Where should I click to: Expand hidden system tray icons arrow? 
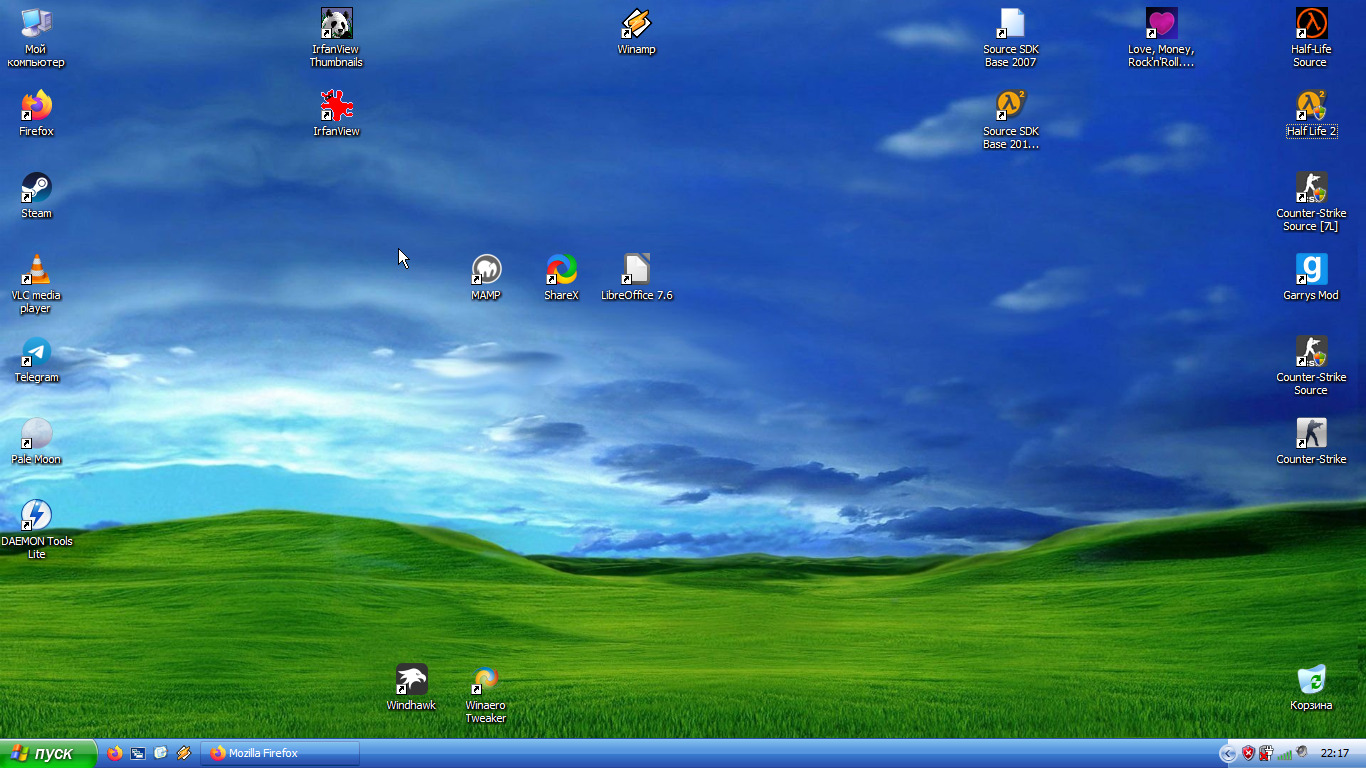click(x=1228, y=754)
